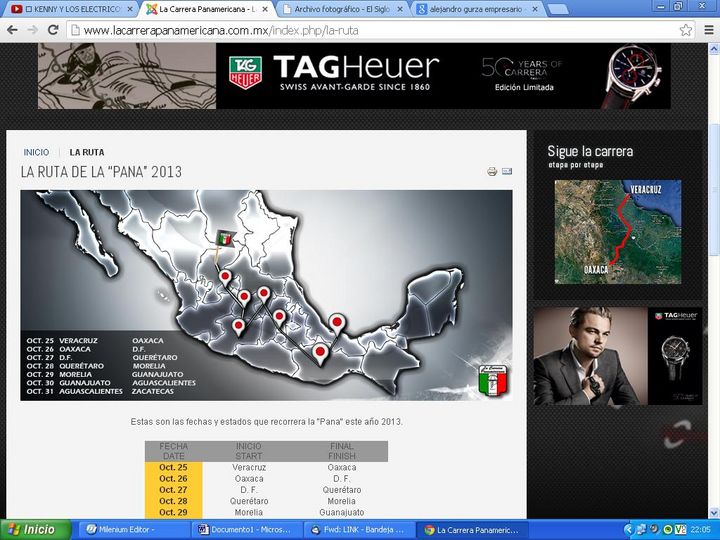Close the KENNY Y LOS ELECTRICOS tab
720x540 pixels.
click(x=129, y=9)
